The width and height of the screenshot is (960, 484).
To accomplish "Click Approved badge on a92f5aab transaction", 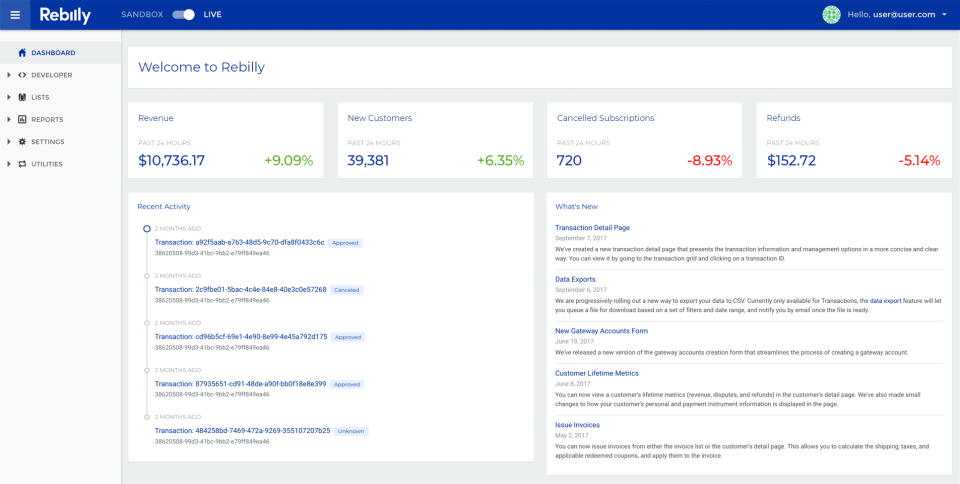I will pos(345,243).
